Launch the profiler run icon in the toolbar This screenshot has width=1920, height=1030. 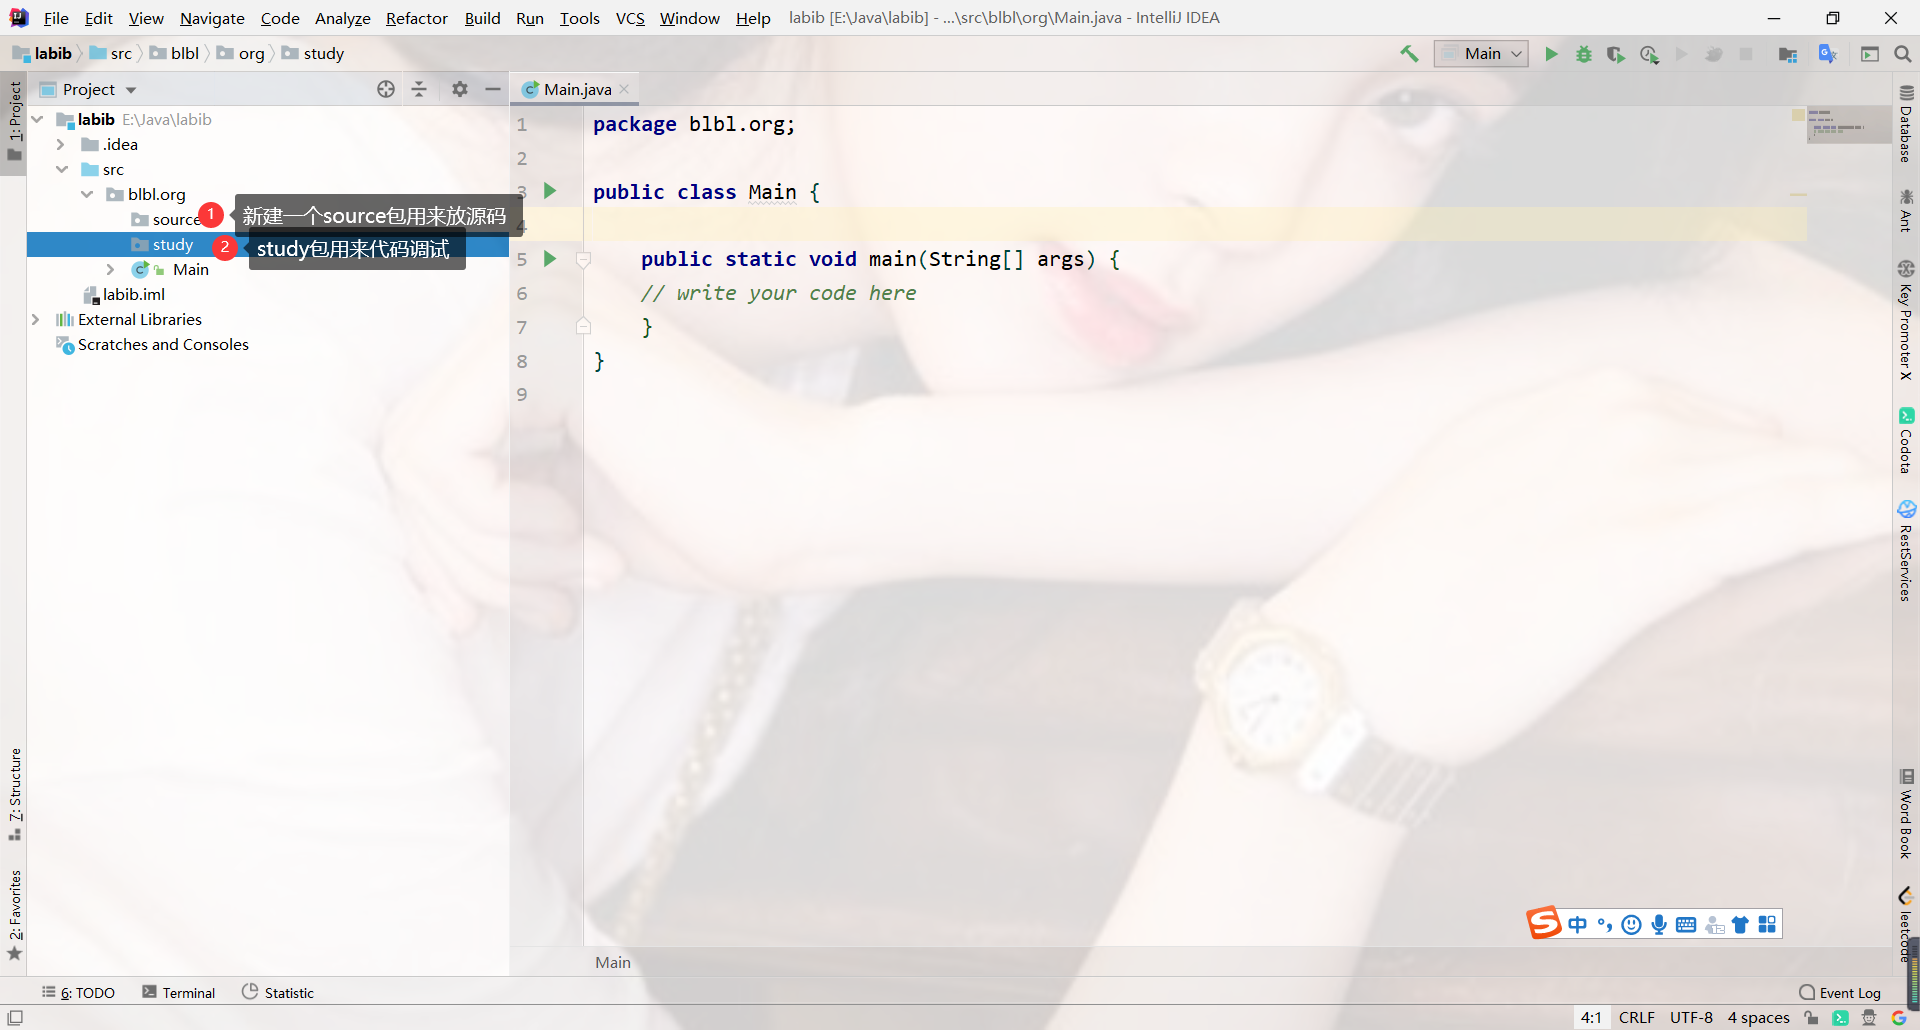point(1649,54)
